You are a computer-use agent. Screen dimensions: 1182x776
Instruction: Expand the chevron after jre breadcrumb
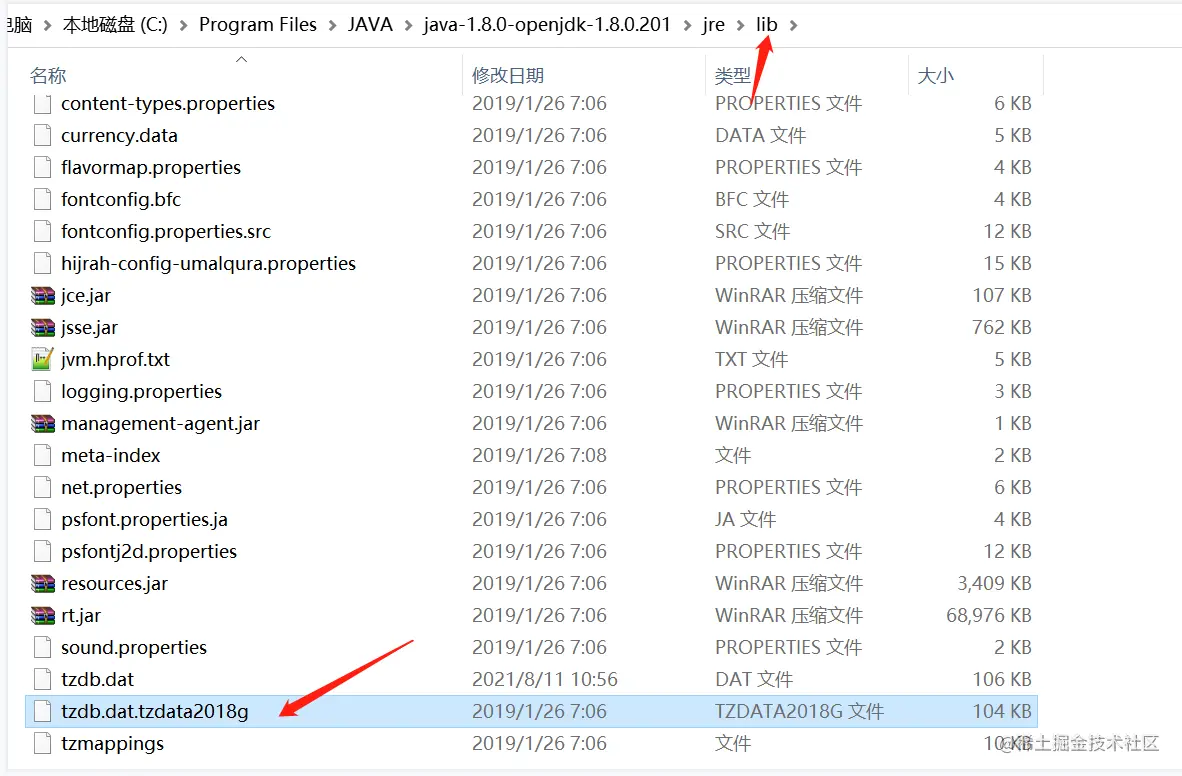click(x=741, y=26)
